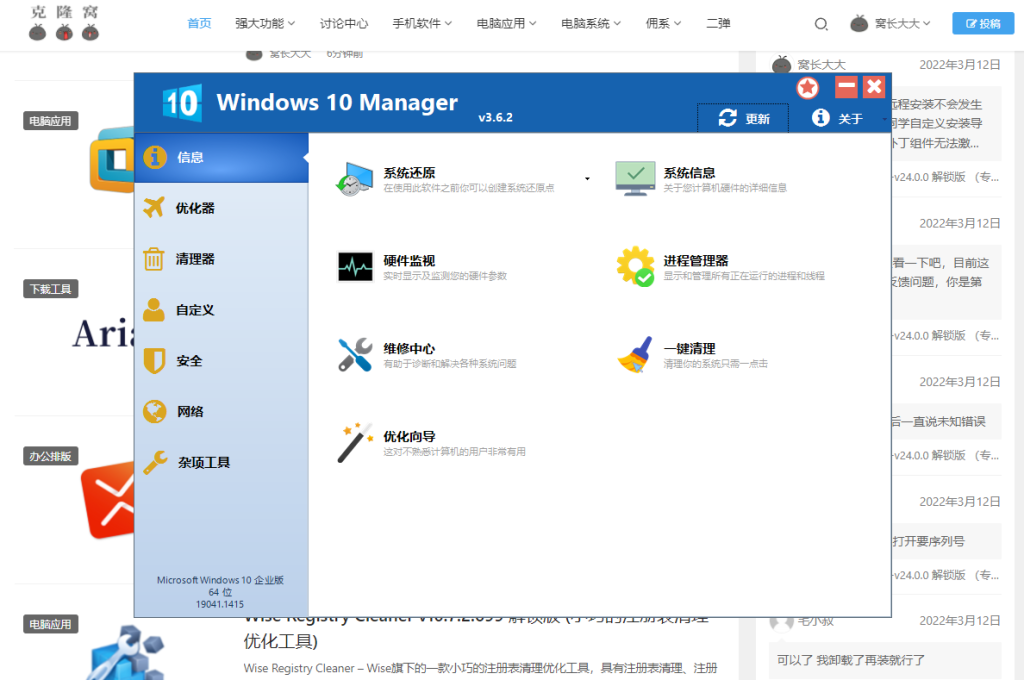The width and height of the screenshot is (1024, 680).
Task: Expand the 强大功能 website menu
Action: [x=264, y=24]
